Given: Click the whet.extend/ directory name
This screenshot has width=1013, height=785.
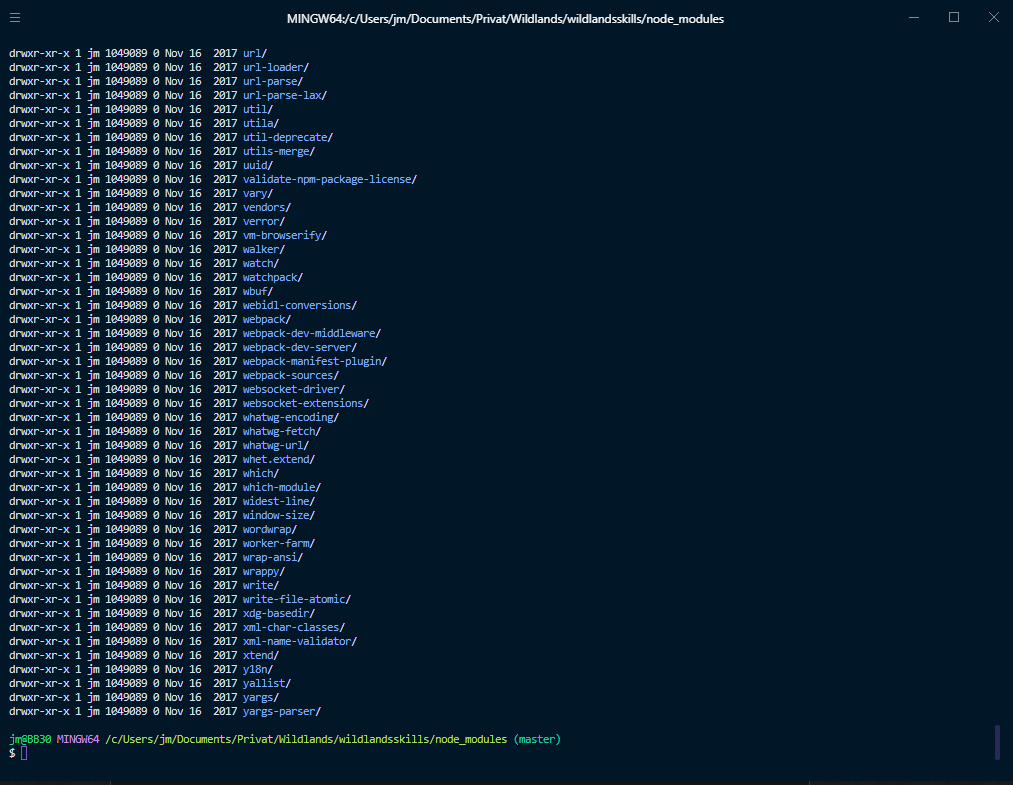Looking at the screenshot, I should click(x=279, y=459).
